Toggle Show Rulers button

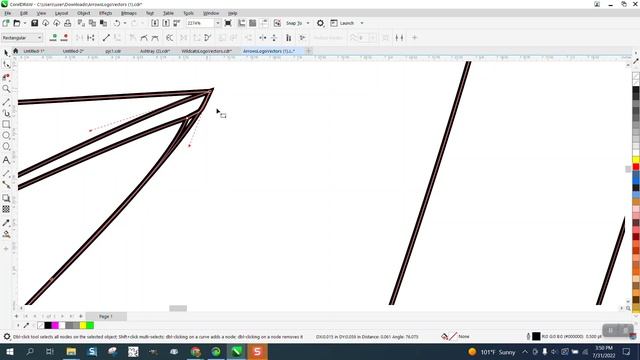pos(242,23)
